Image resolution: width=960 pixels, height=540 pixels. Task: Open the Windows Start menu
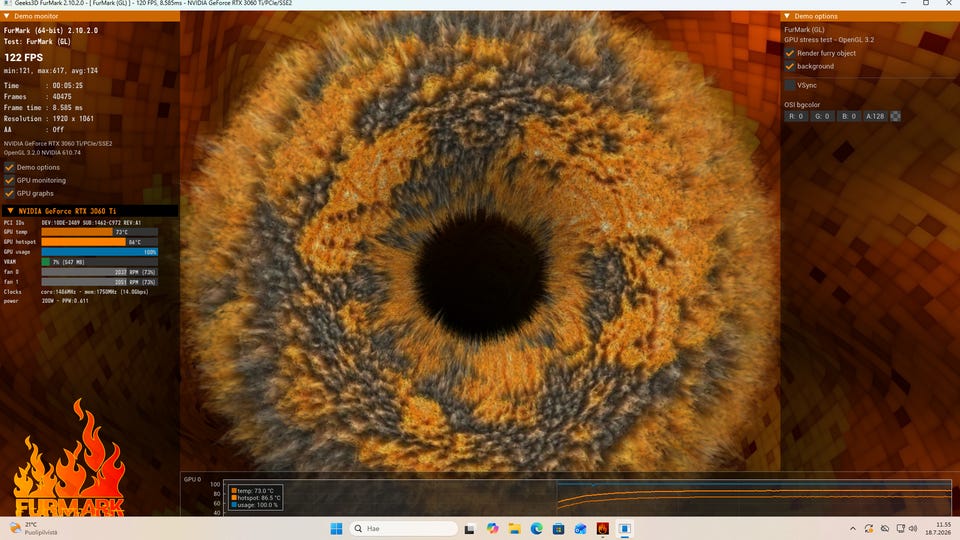point(336,528)
